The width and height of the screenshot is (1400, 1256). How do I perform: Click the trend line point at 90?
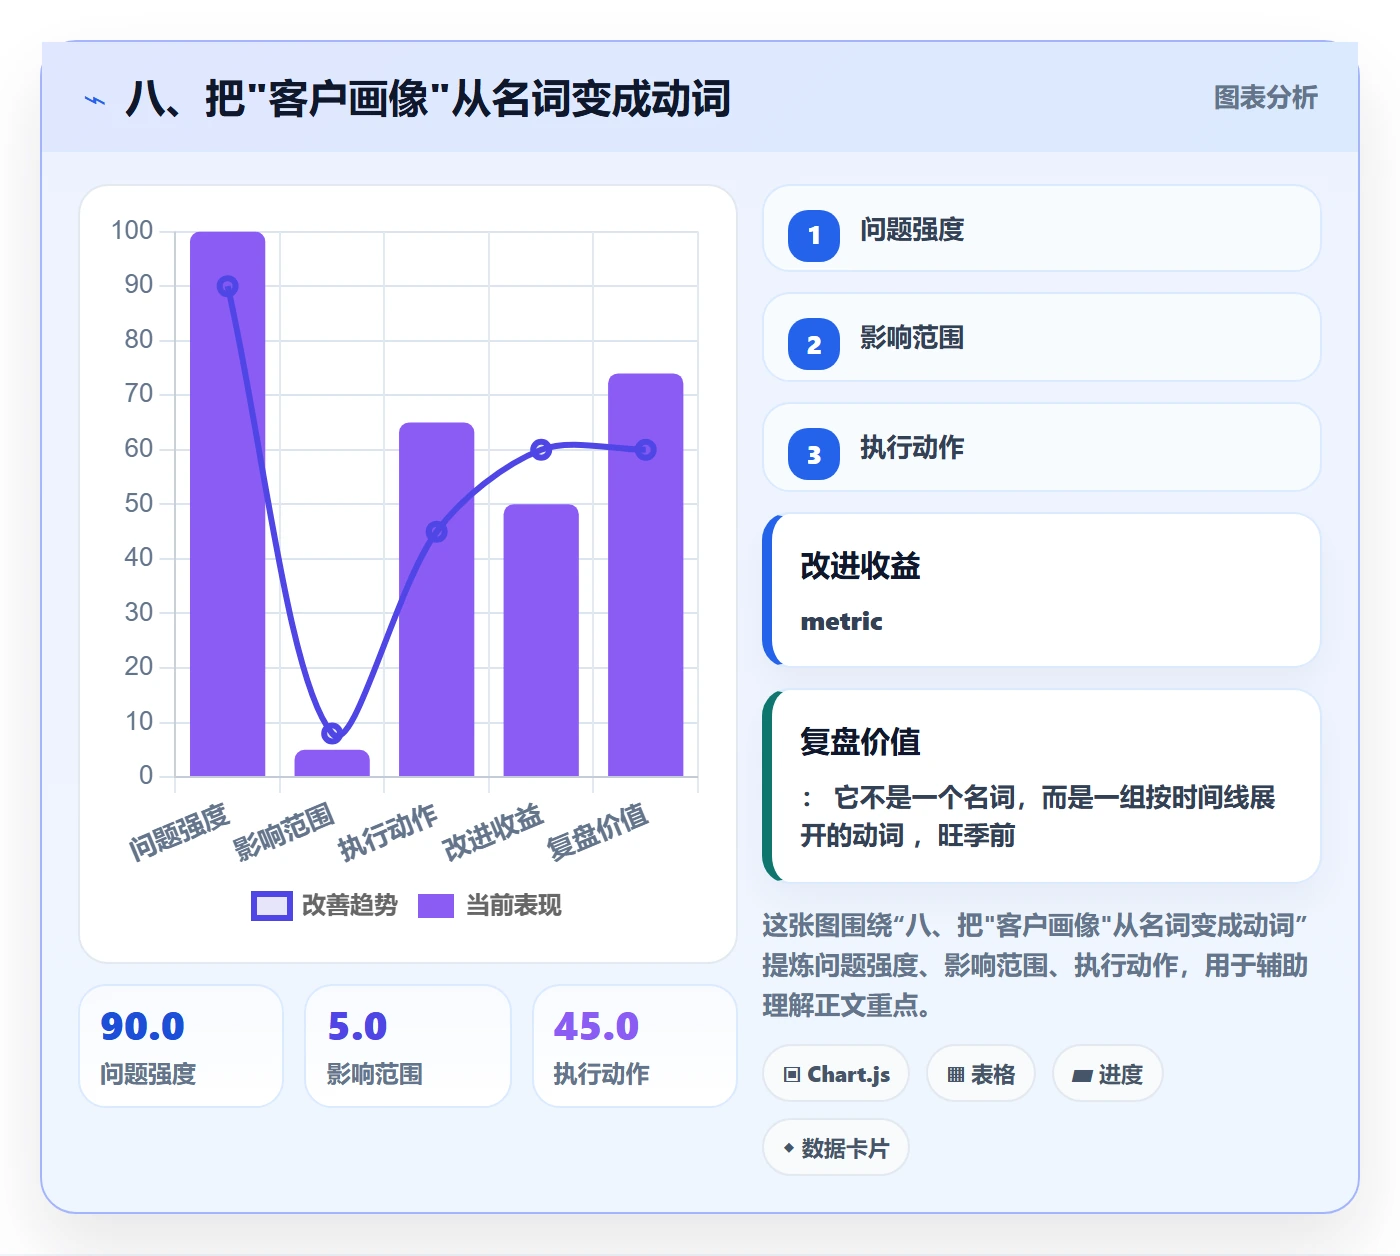click(228, 286)
